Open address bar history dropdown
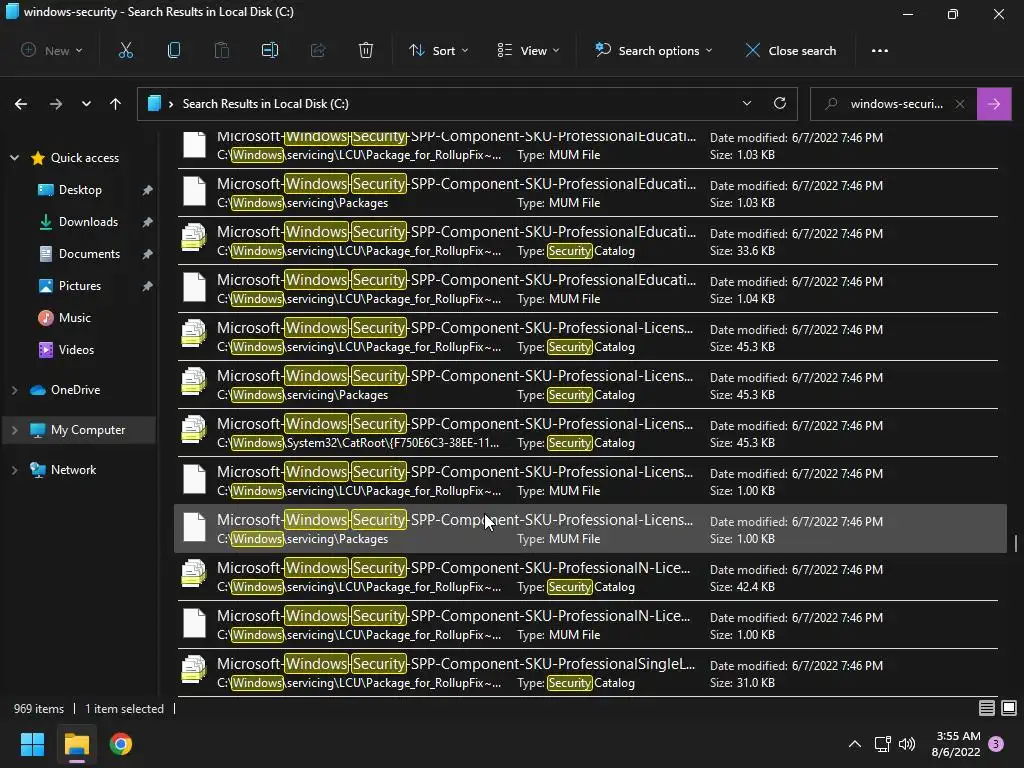 746,103
